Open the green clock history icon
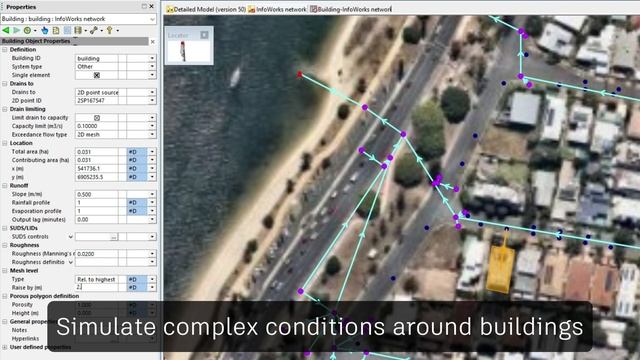Screen dimensions: 640x360 27,31
